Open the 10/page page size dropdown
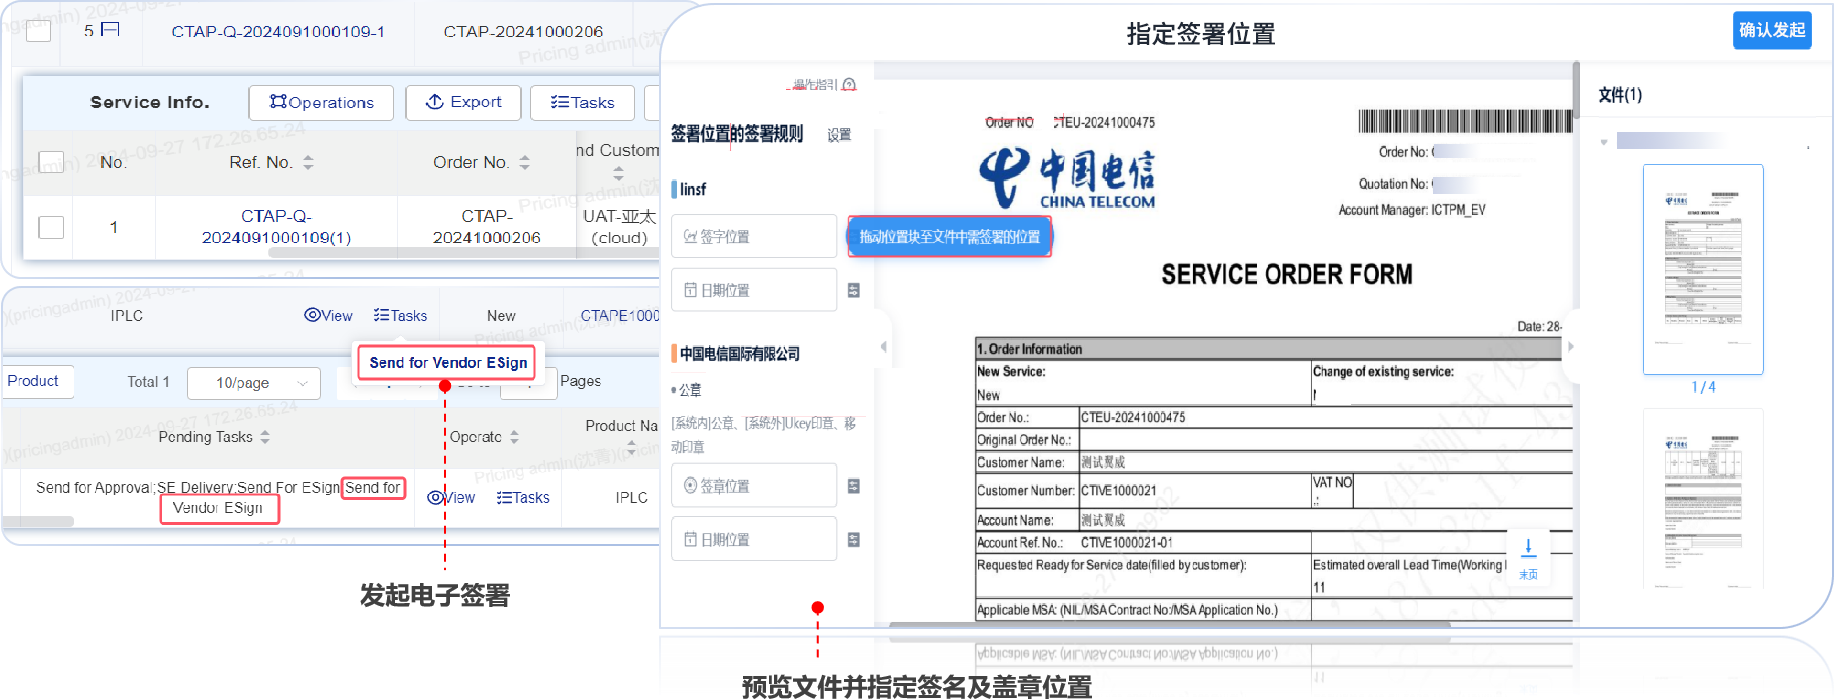The width and height of the screenshot is (1835, 699). 262,383
